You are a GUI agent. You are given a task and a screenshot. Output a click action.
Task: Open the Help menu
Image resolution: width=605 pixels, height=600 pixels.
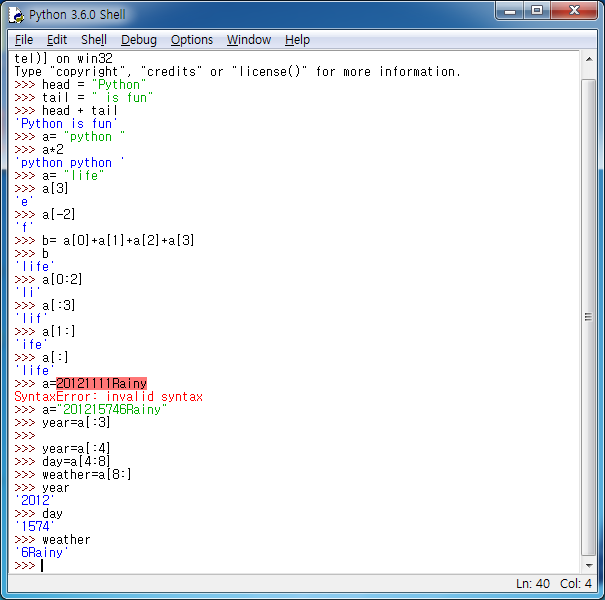point(297,40)
